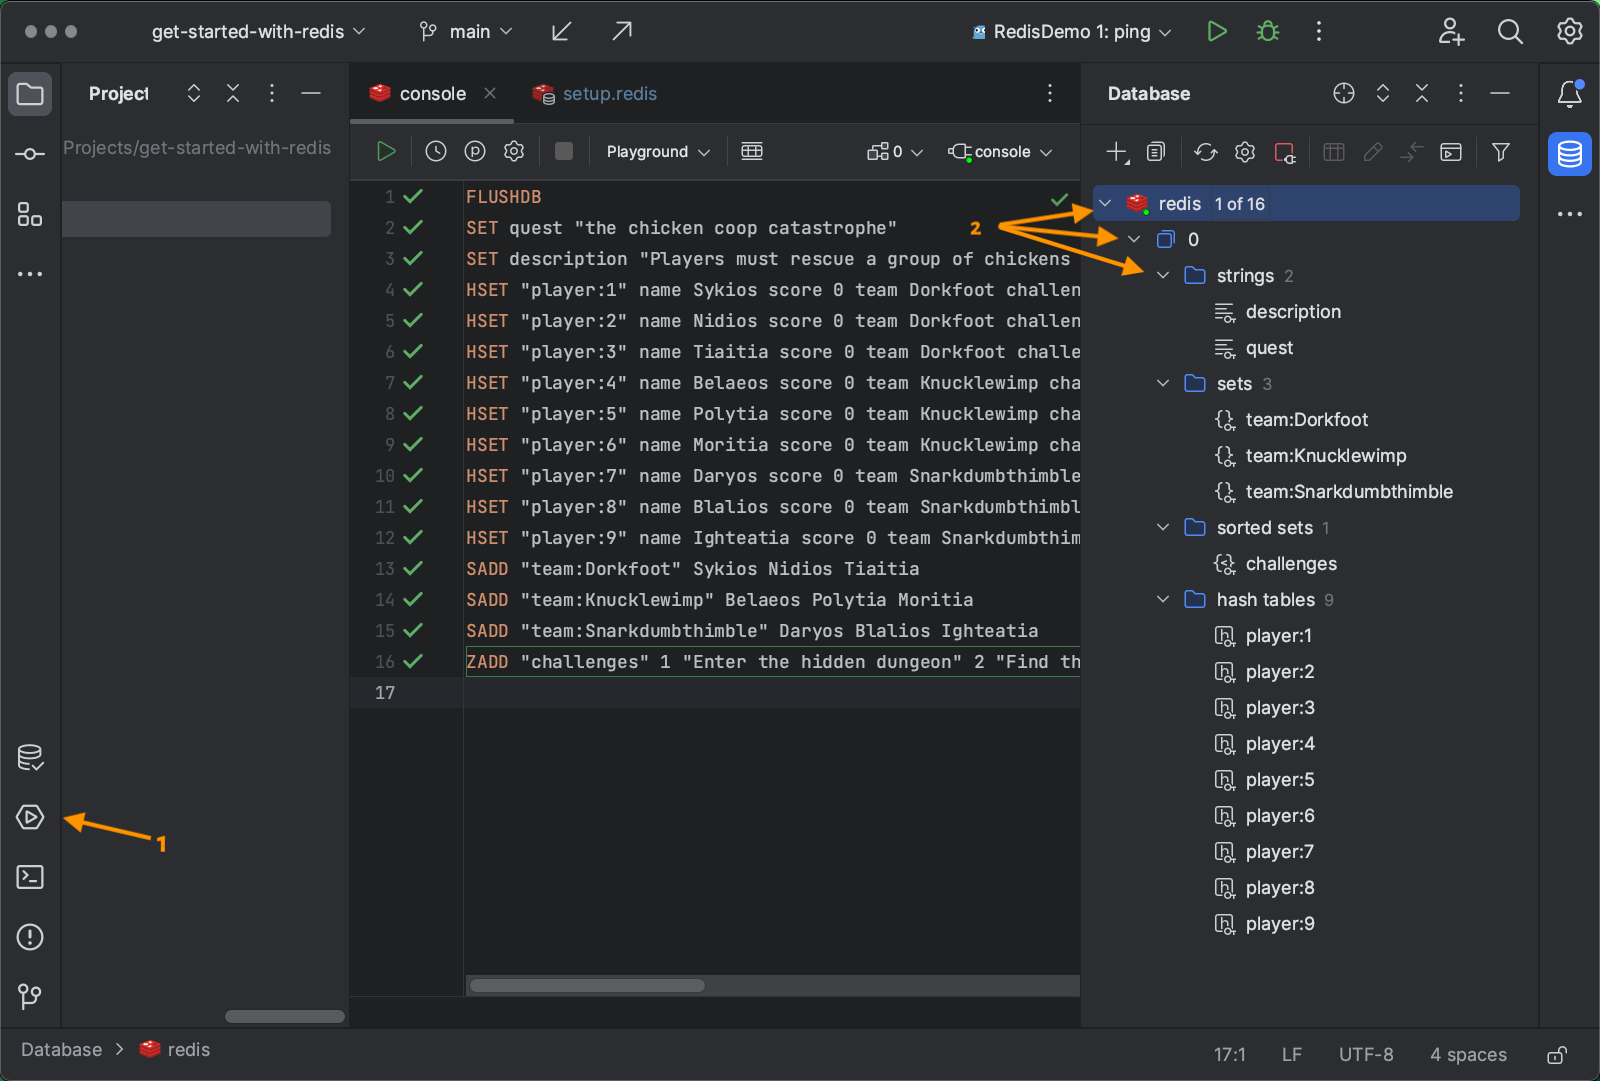The height and width of the screenshot is (1081, 1600).
Task: Select the team:Knucklewimp set
Action: (x=1325, y=456)
